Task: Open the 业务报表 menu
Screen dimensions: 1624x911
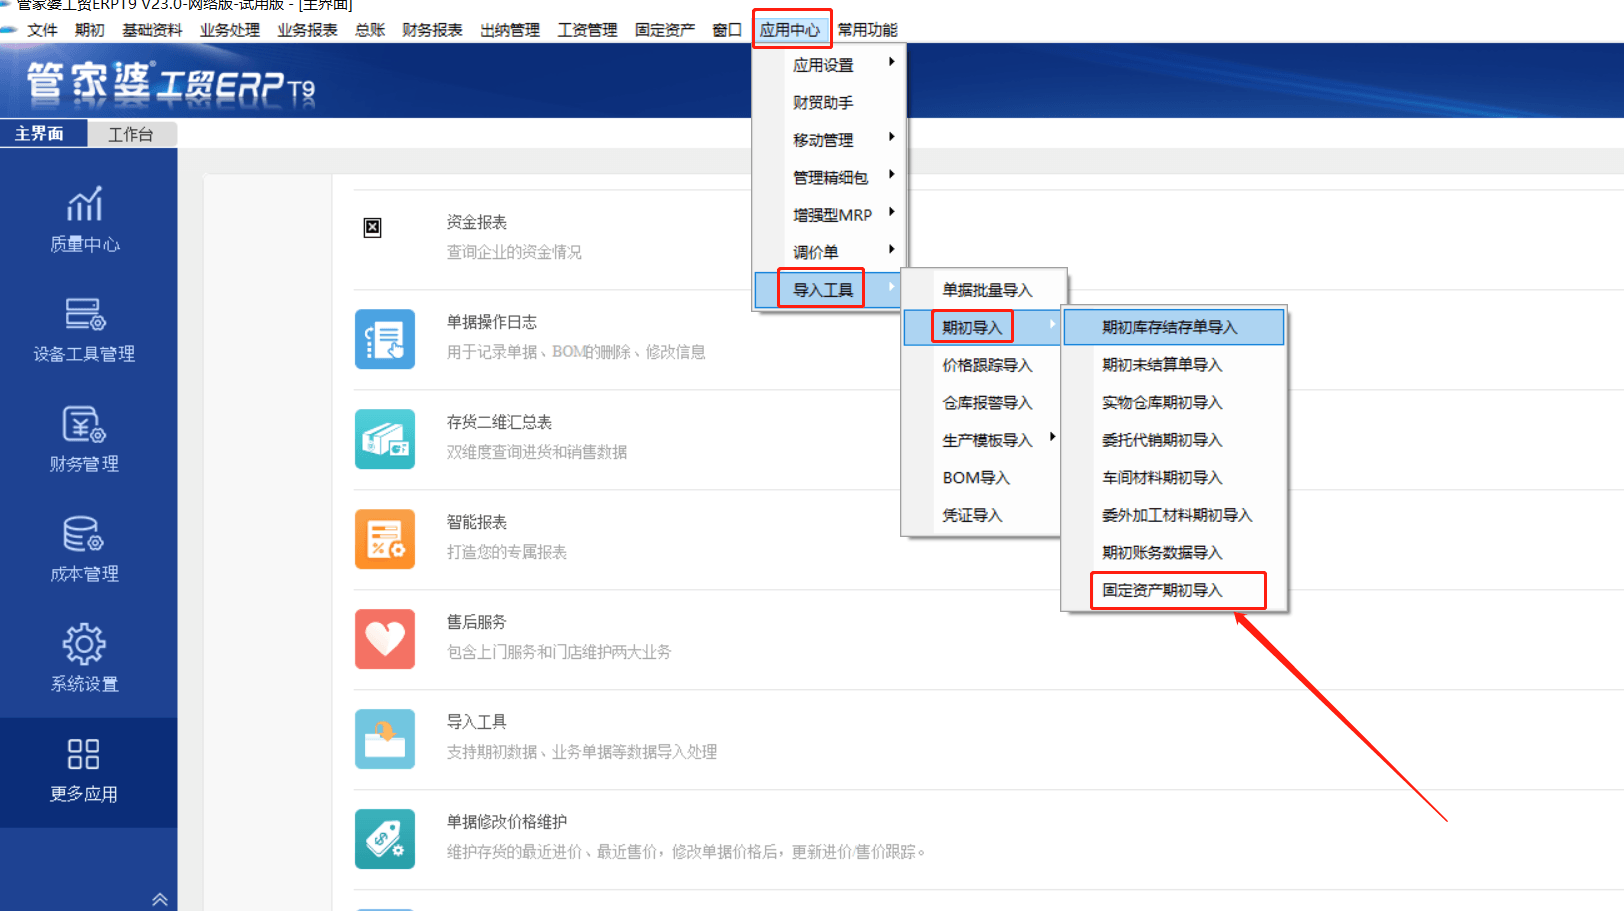Action: pos(307,30)
